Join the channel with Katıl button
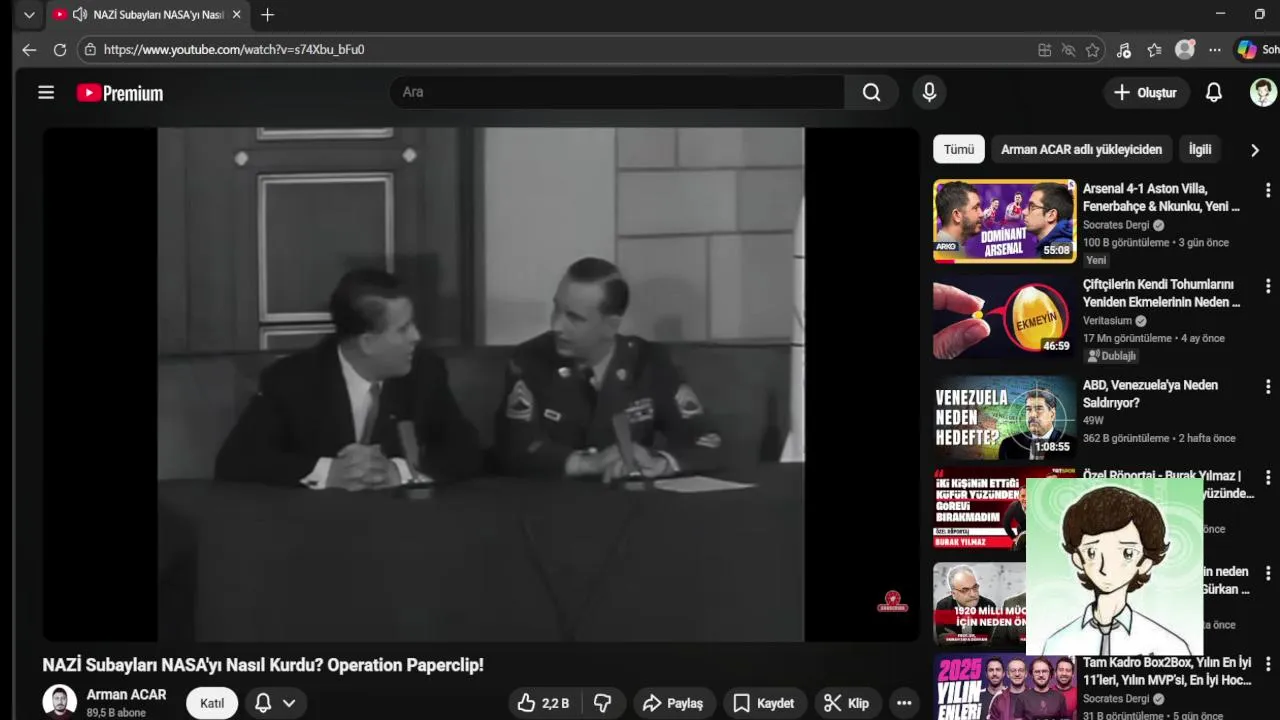Screen dimensions: 1280x720 click(212, 703)
